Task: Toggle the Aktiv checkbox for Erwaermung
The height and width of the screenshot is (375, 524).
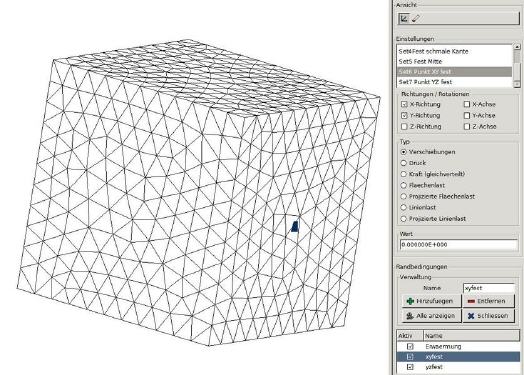Action: point(410,347)
